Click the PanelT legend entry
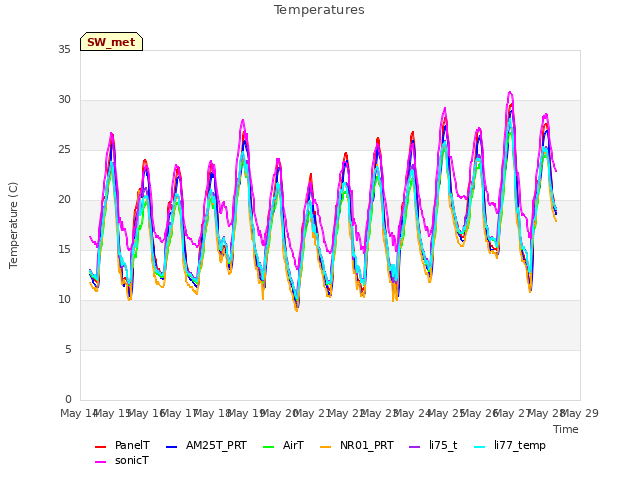This screenshot has height=480, width=640. coord(122,445)
